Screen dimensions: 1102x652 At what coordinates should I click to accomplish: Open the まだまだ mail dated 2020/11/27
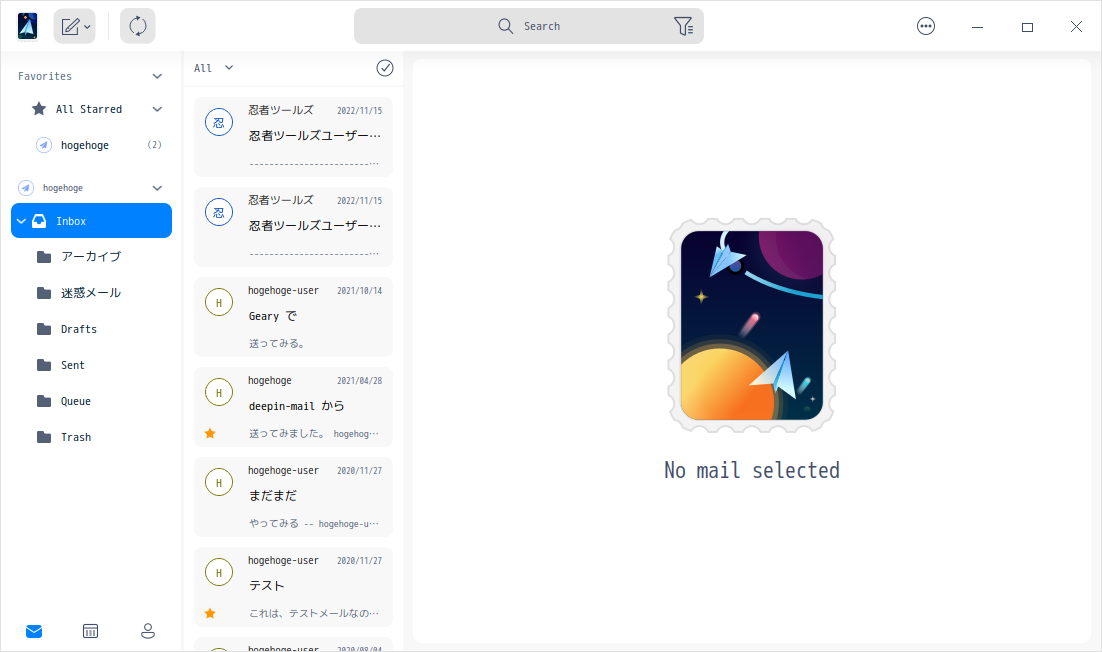pos(293,497)
